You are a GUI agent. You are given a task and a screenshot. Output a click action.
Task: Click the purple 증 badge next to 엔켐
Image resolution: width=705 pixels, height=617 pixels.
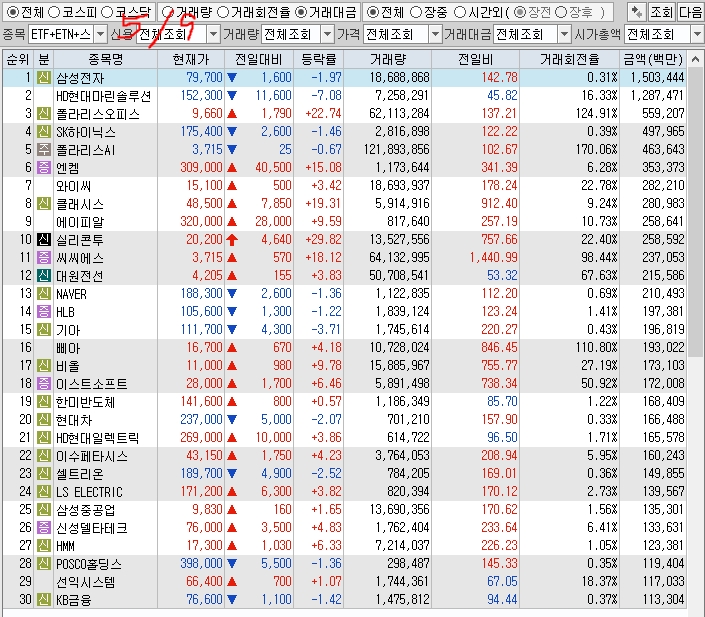pyautogui.click(x=44, y=167)
